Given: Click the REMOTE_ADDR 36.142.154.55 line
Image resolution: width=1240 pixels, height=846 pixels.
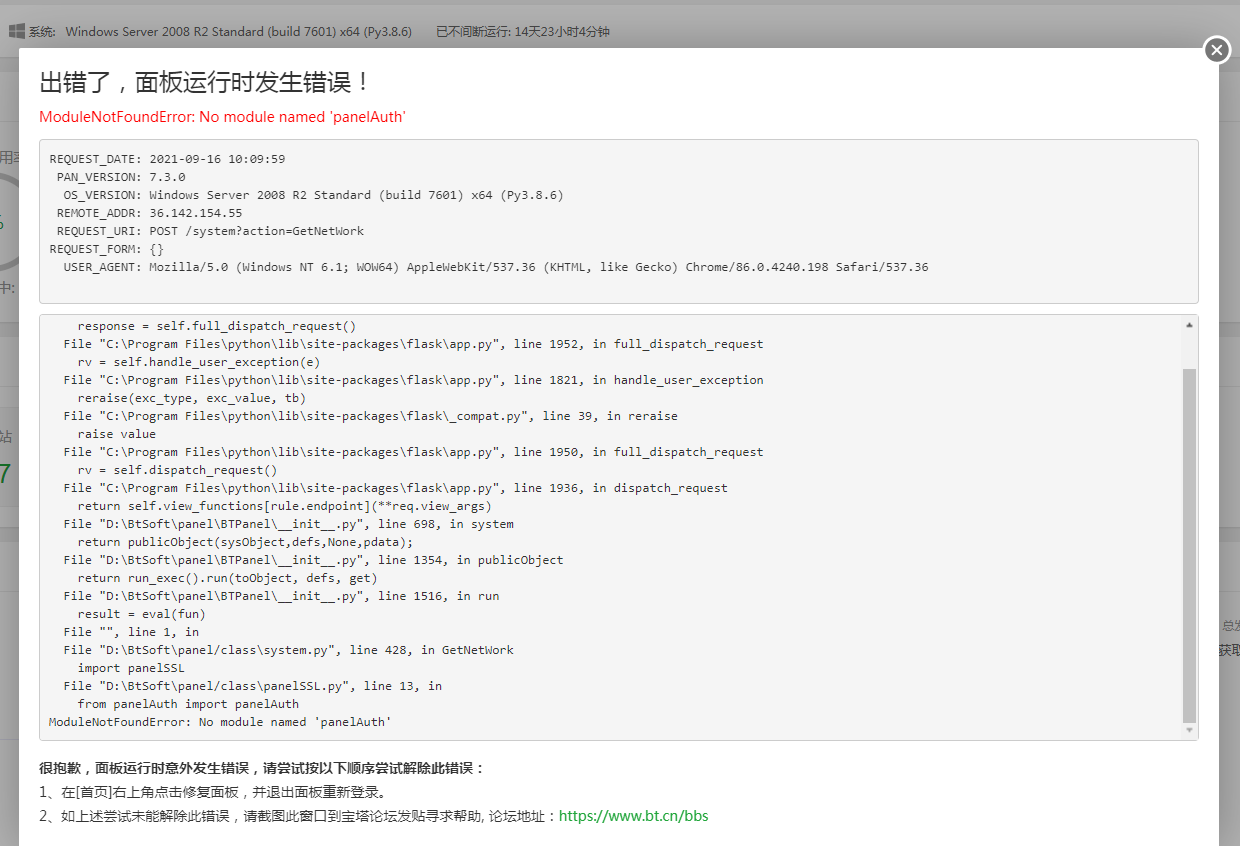Looking at the screenshot, I should [149, 213].
